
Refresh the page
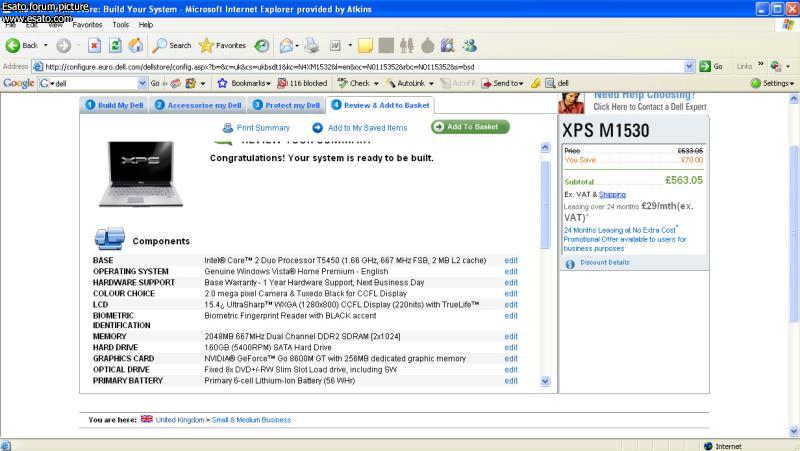(x=115, y=45)
